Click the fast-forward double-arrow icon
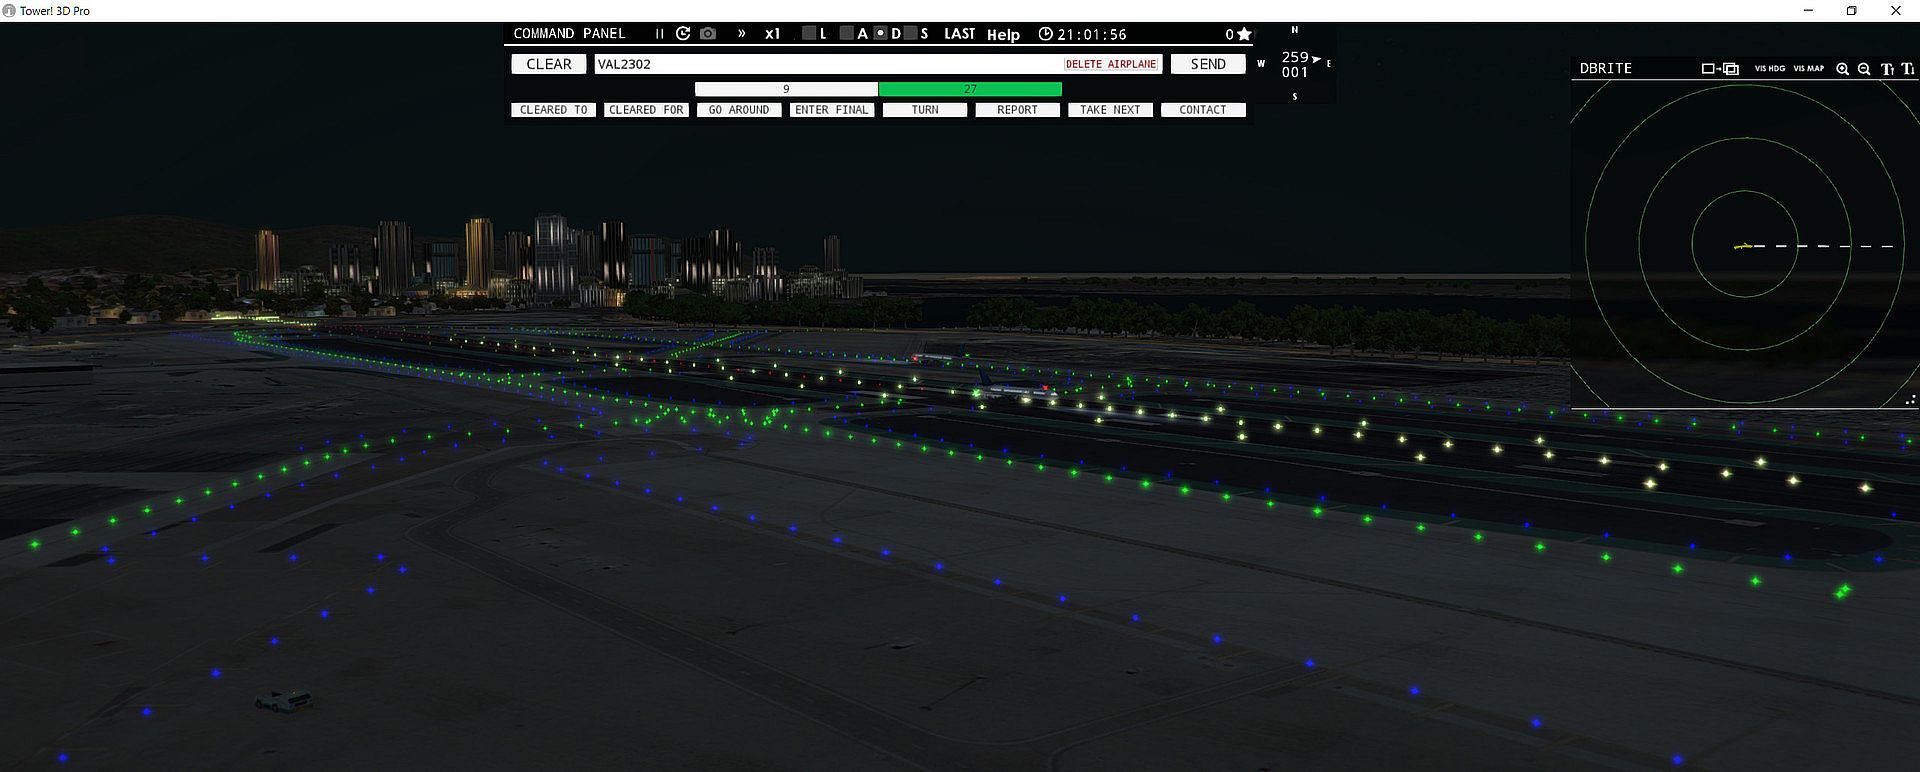This screenshot has width=1920, height=772. (x=741, y=33)
